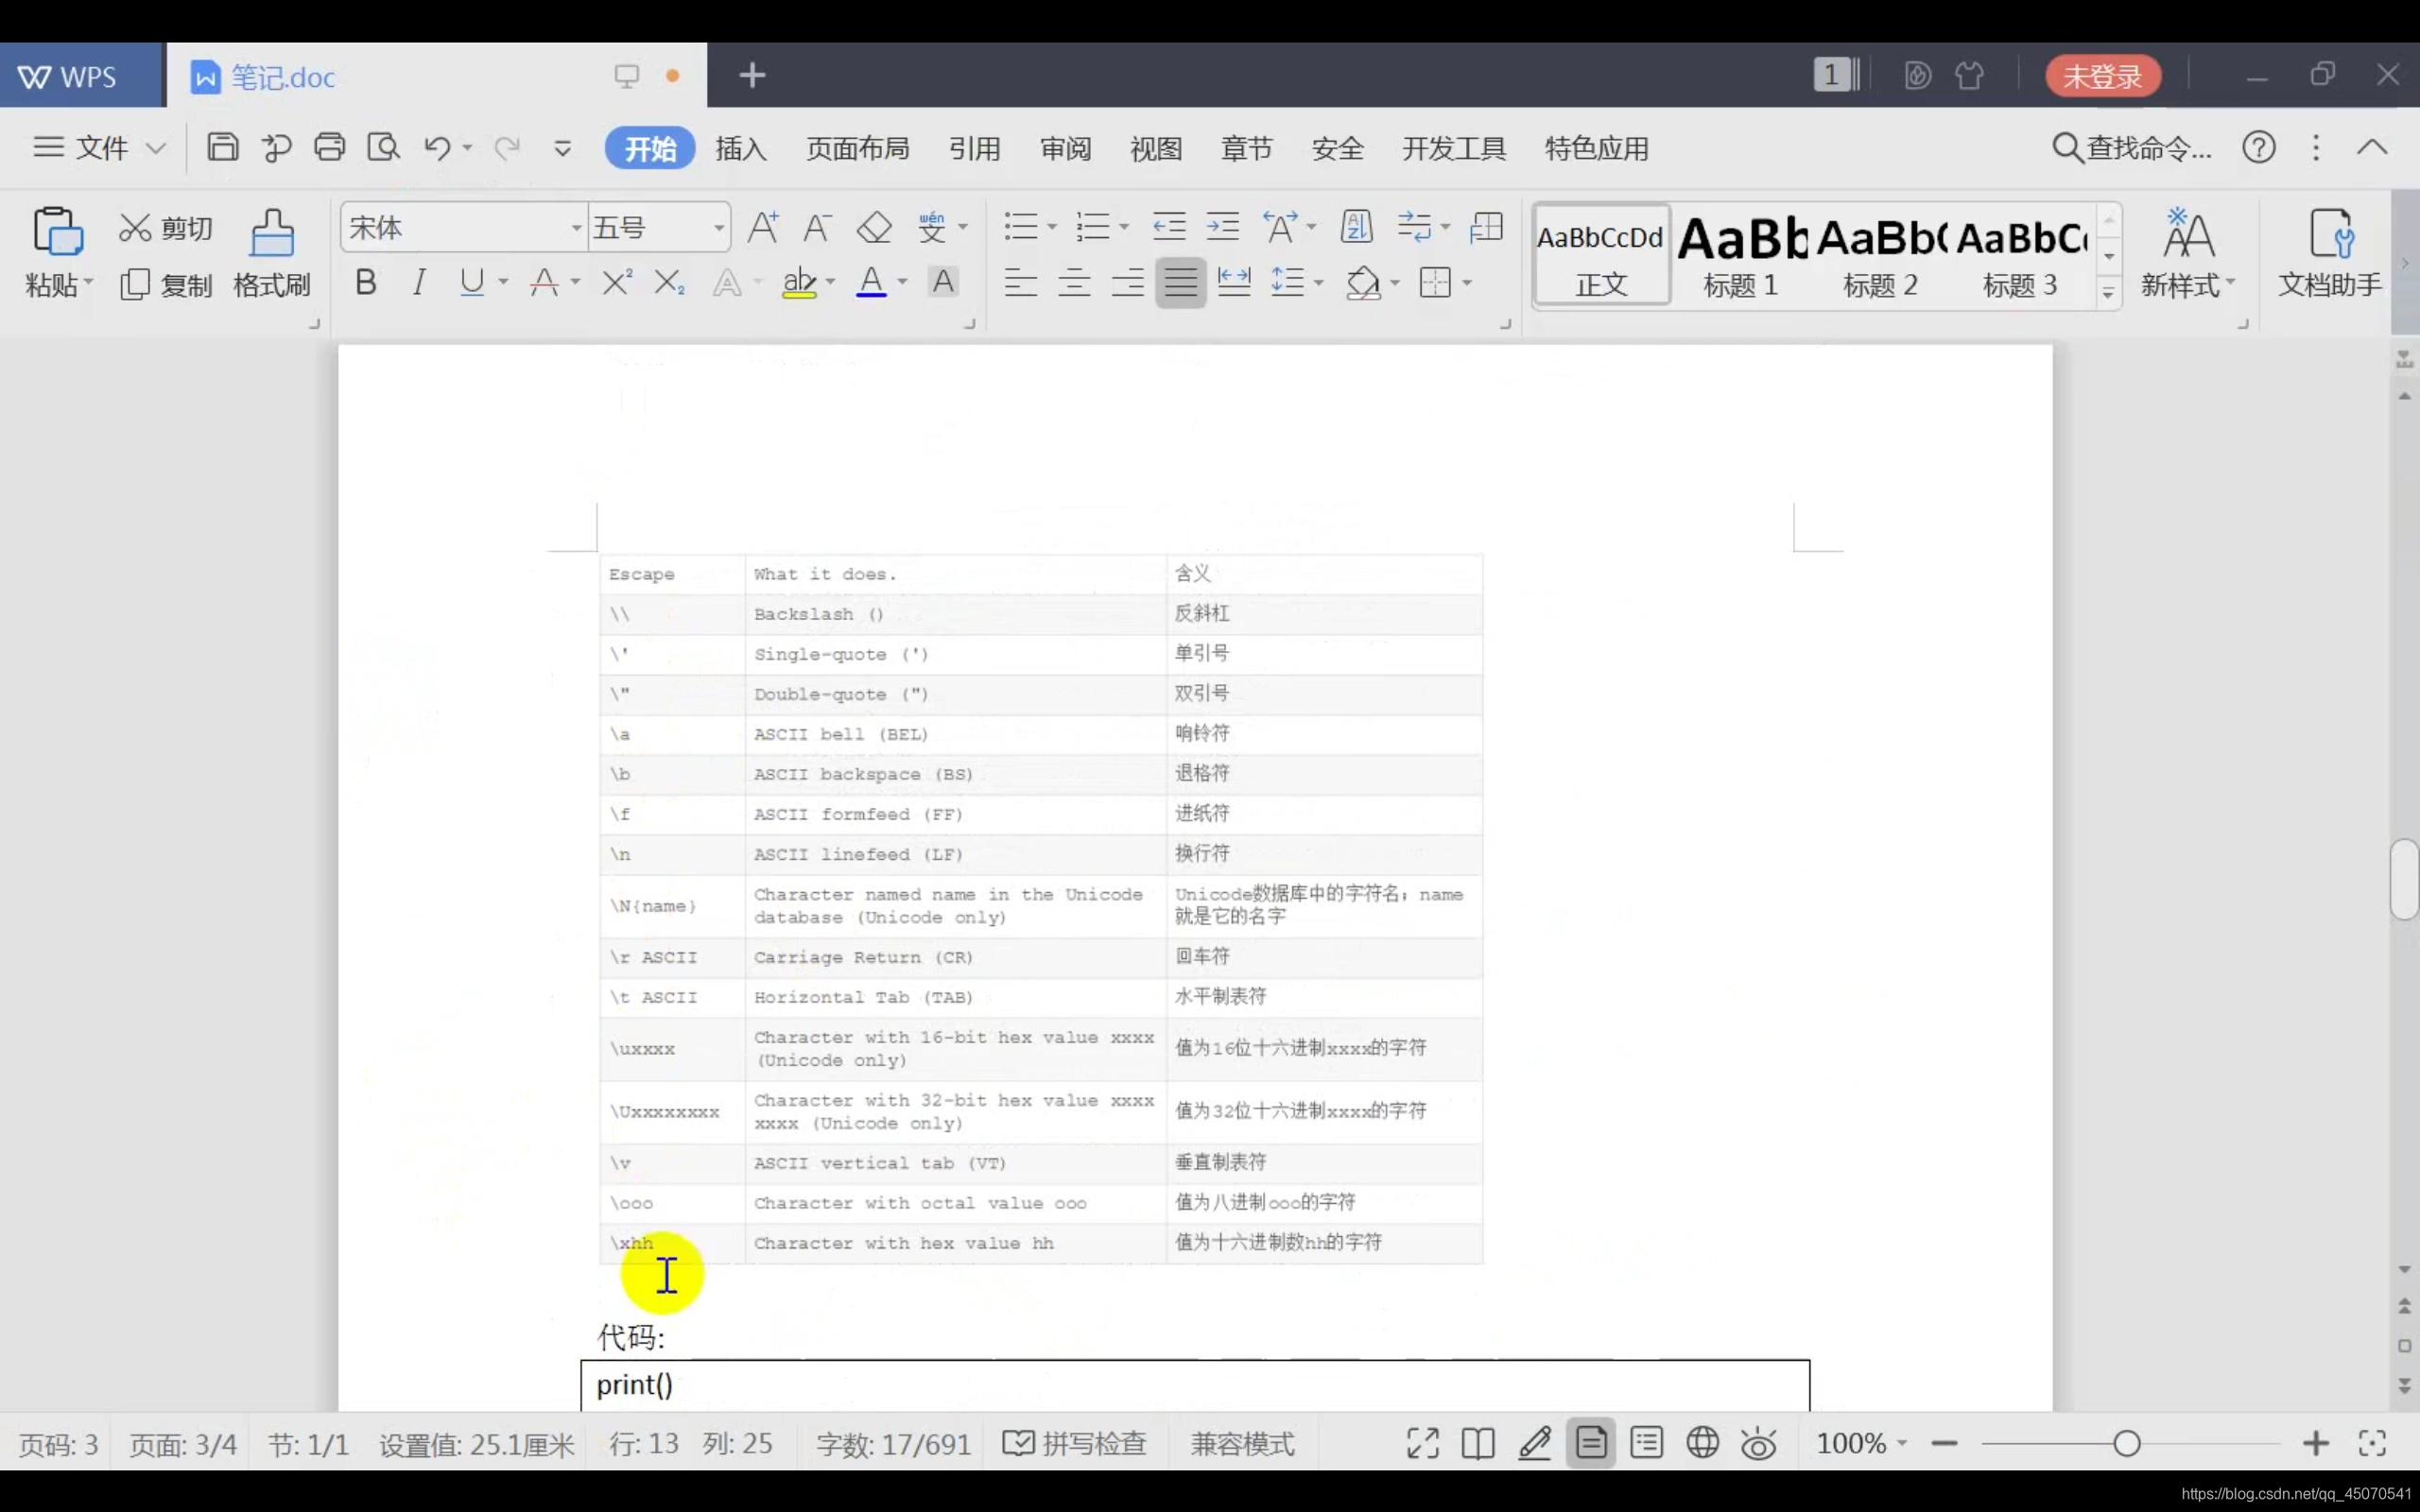The height and width of the screenshot is (1512, 2420).
Task: Select the center alignment icon
Action: point(1074,283)
